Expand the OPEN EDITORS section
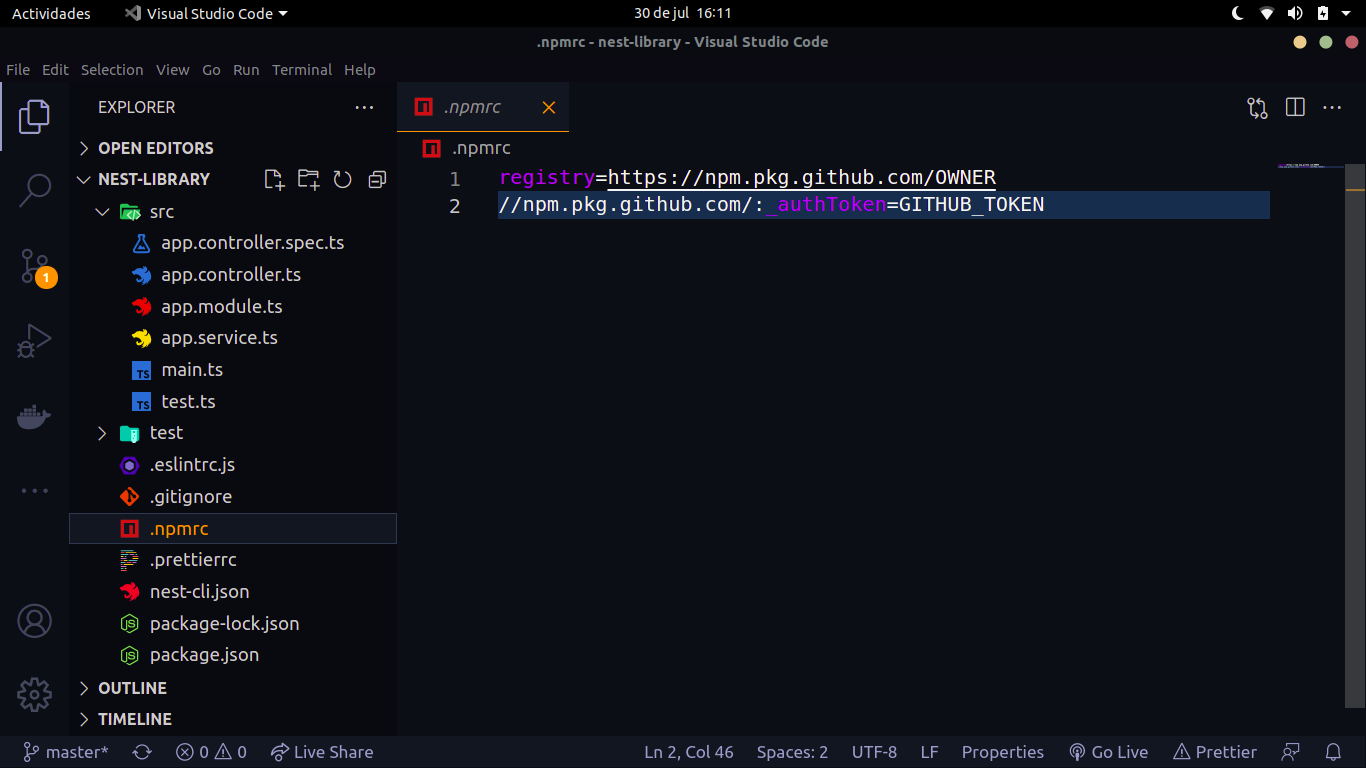The height and width of the screenshot is (768, 1366). [233, 148]
